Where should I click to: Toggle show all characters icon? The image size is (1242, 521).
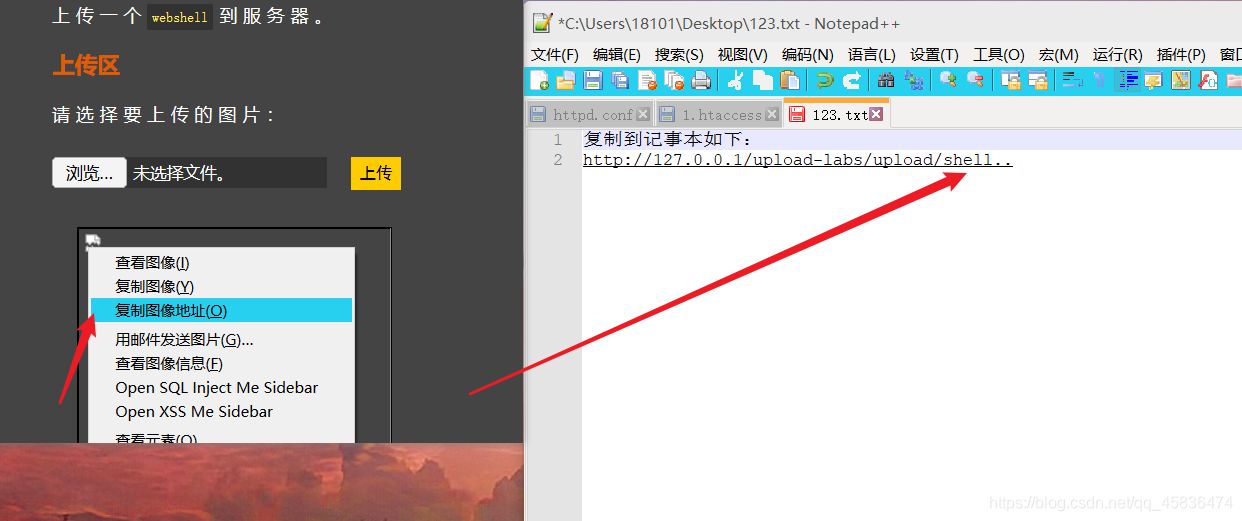1099,81
